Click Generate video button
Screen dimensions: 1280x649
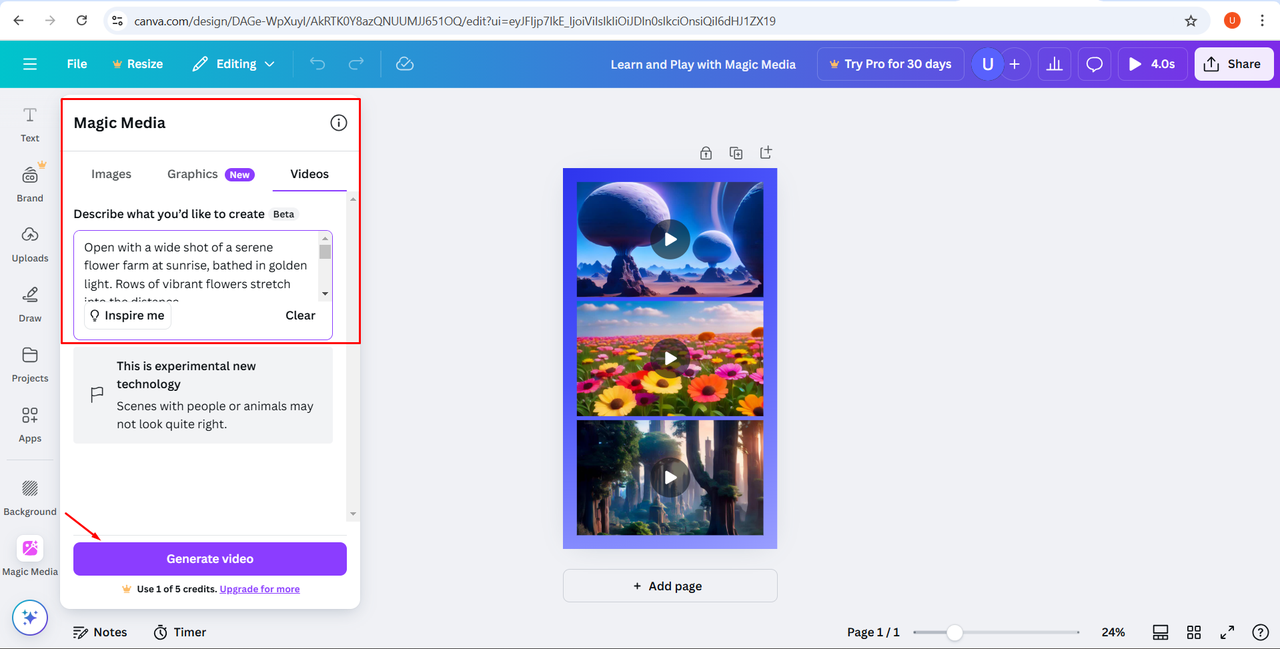[210, 559]
